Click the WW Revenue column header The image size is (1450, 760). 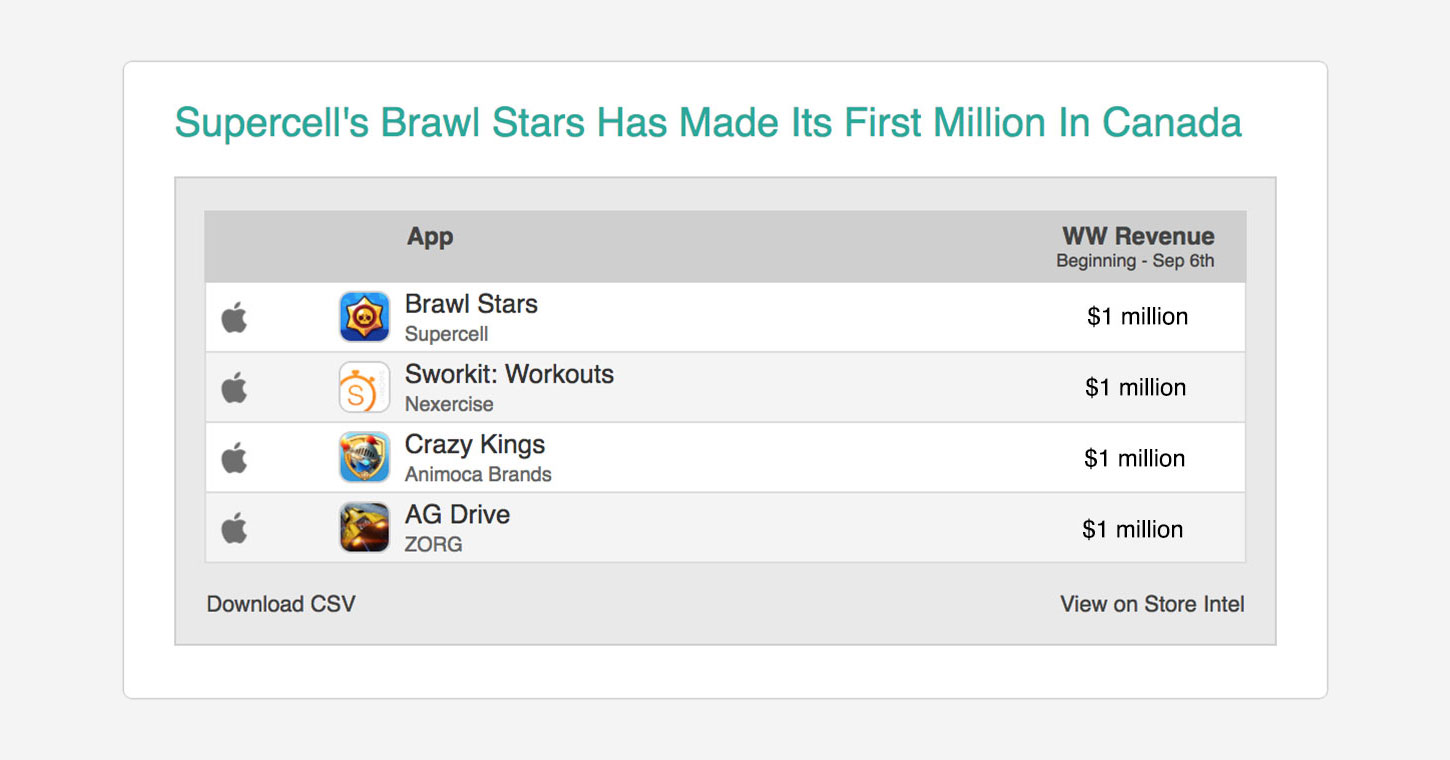point(1138,237)
